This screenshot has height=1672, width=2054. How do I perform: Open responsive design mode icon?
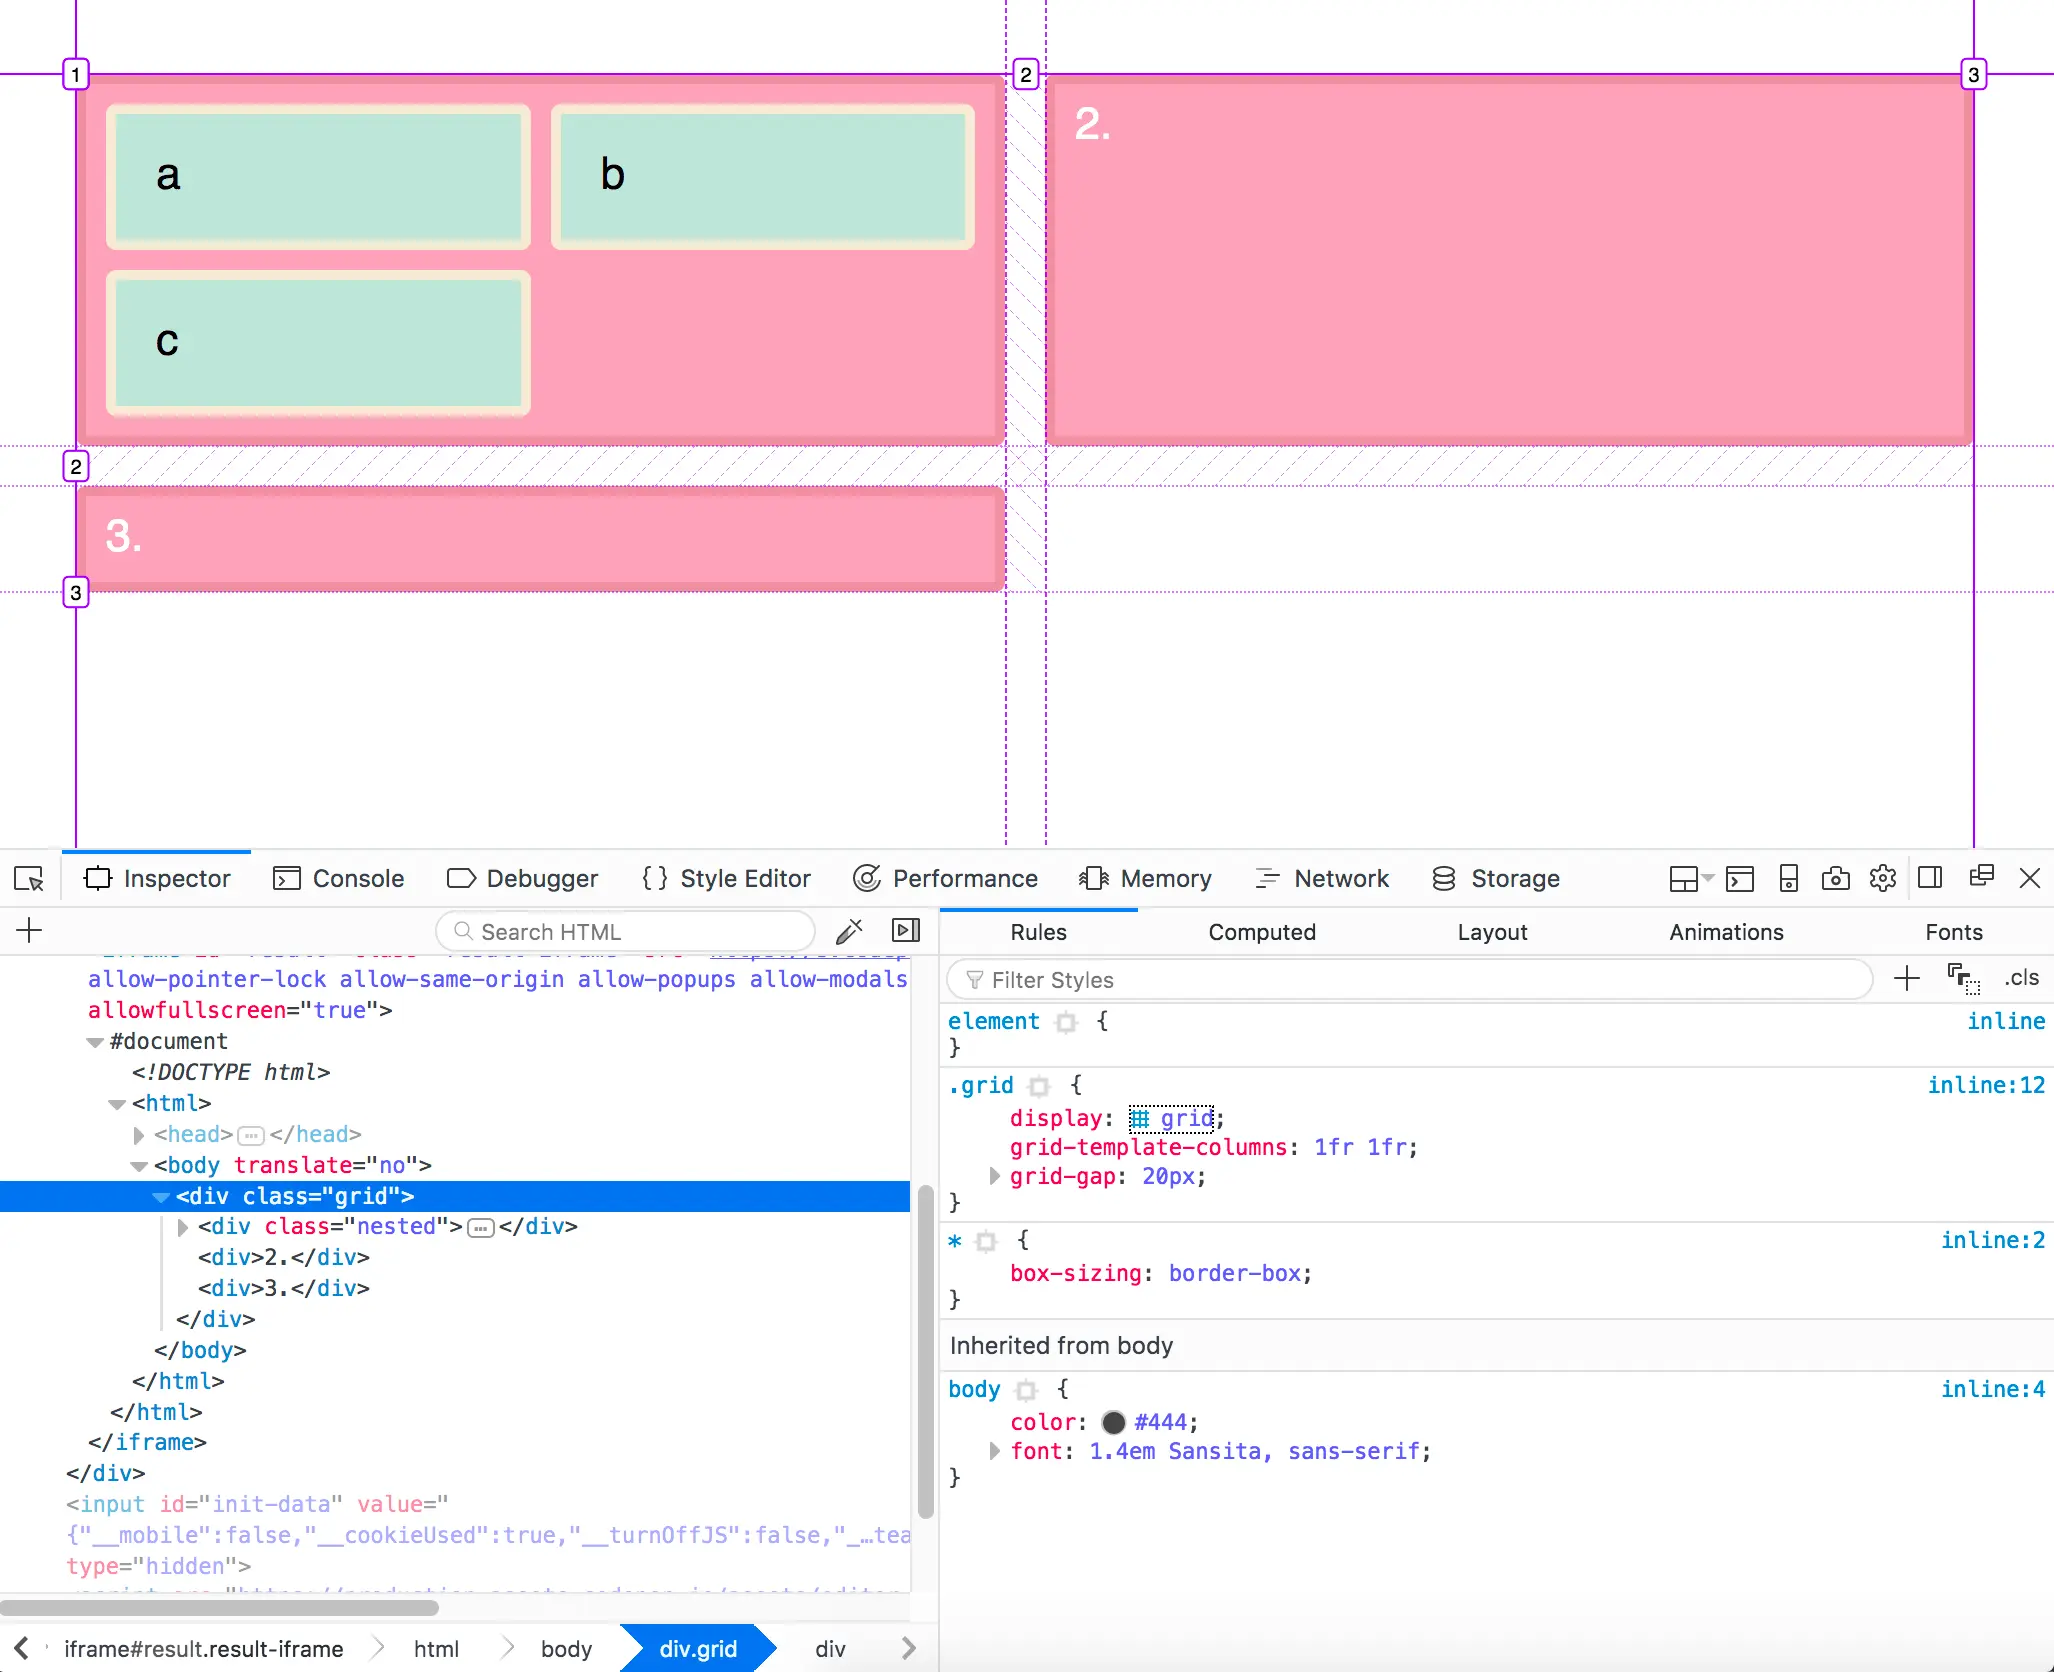point(1788,879)
